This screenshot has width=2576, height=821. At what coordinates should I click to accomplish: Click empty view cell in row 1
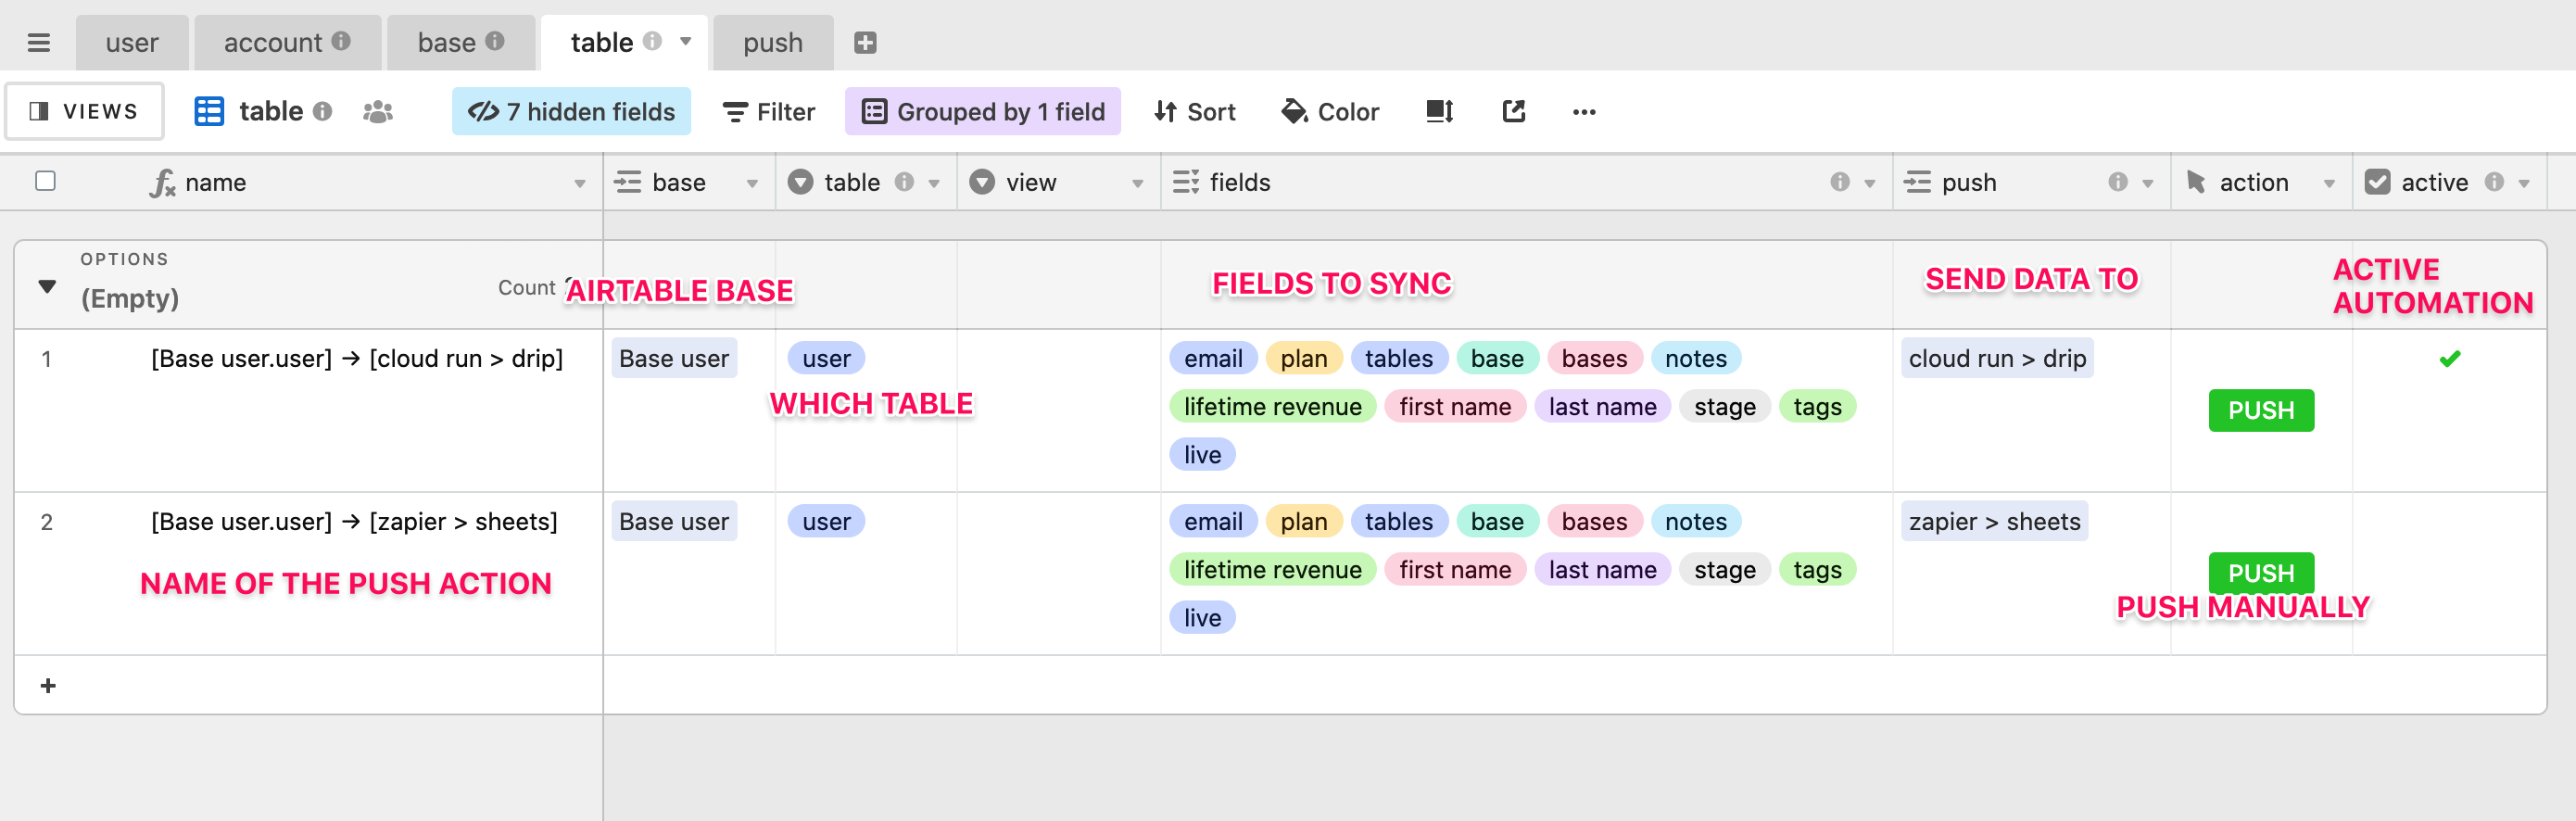point(1058,410)
